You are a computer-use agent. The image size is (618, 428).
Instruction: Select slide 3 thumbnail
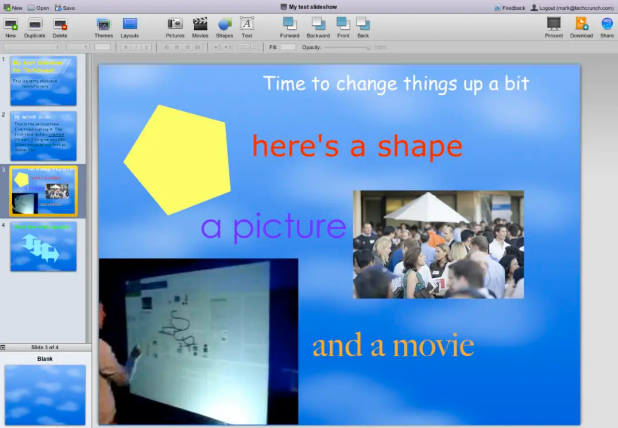pos(43,191)
